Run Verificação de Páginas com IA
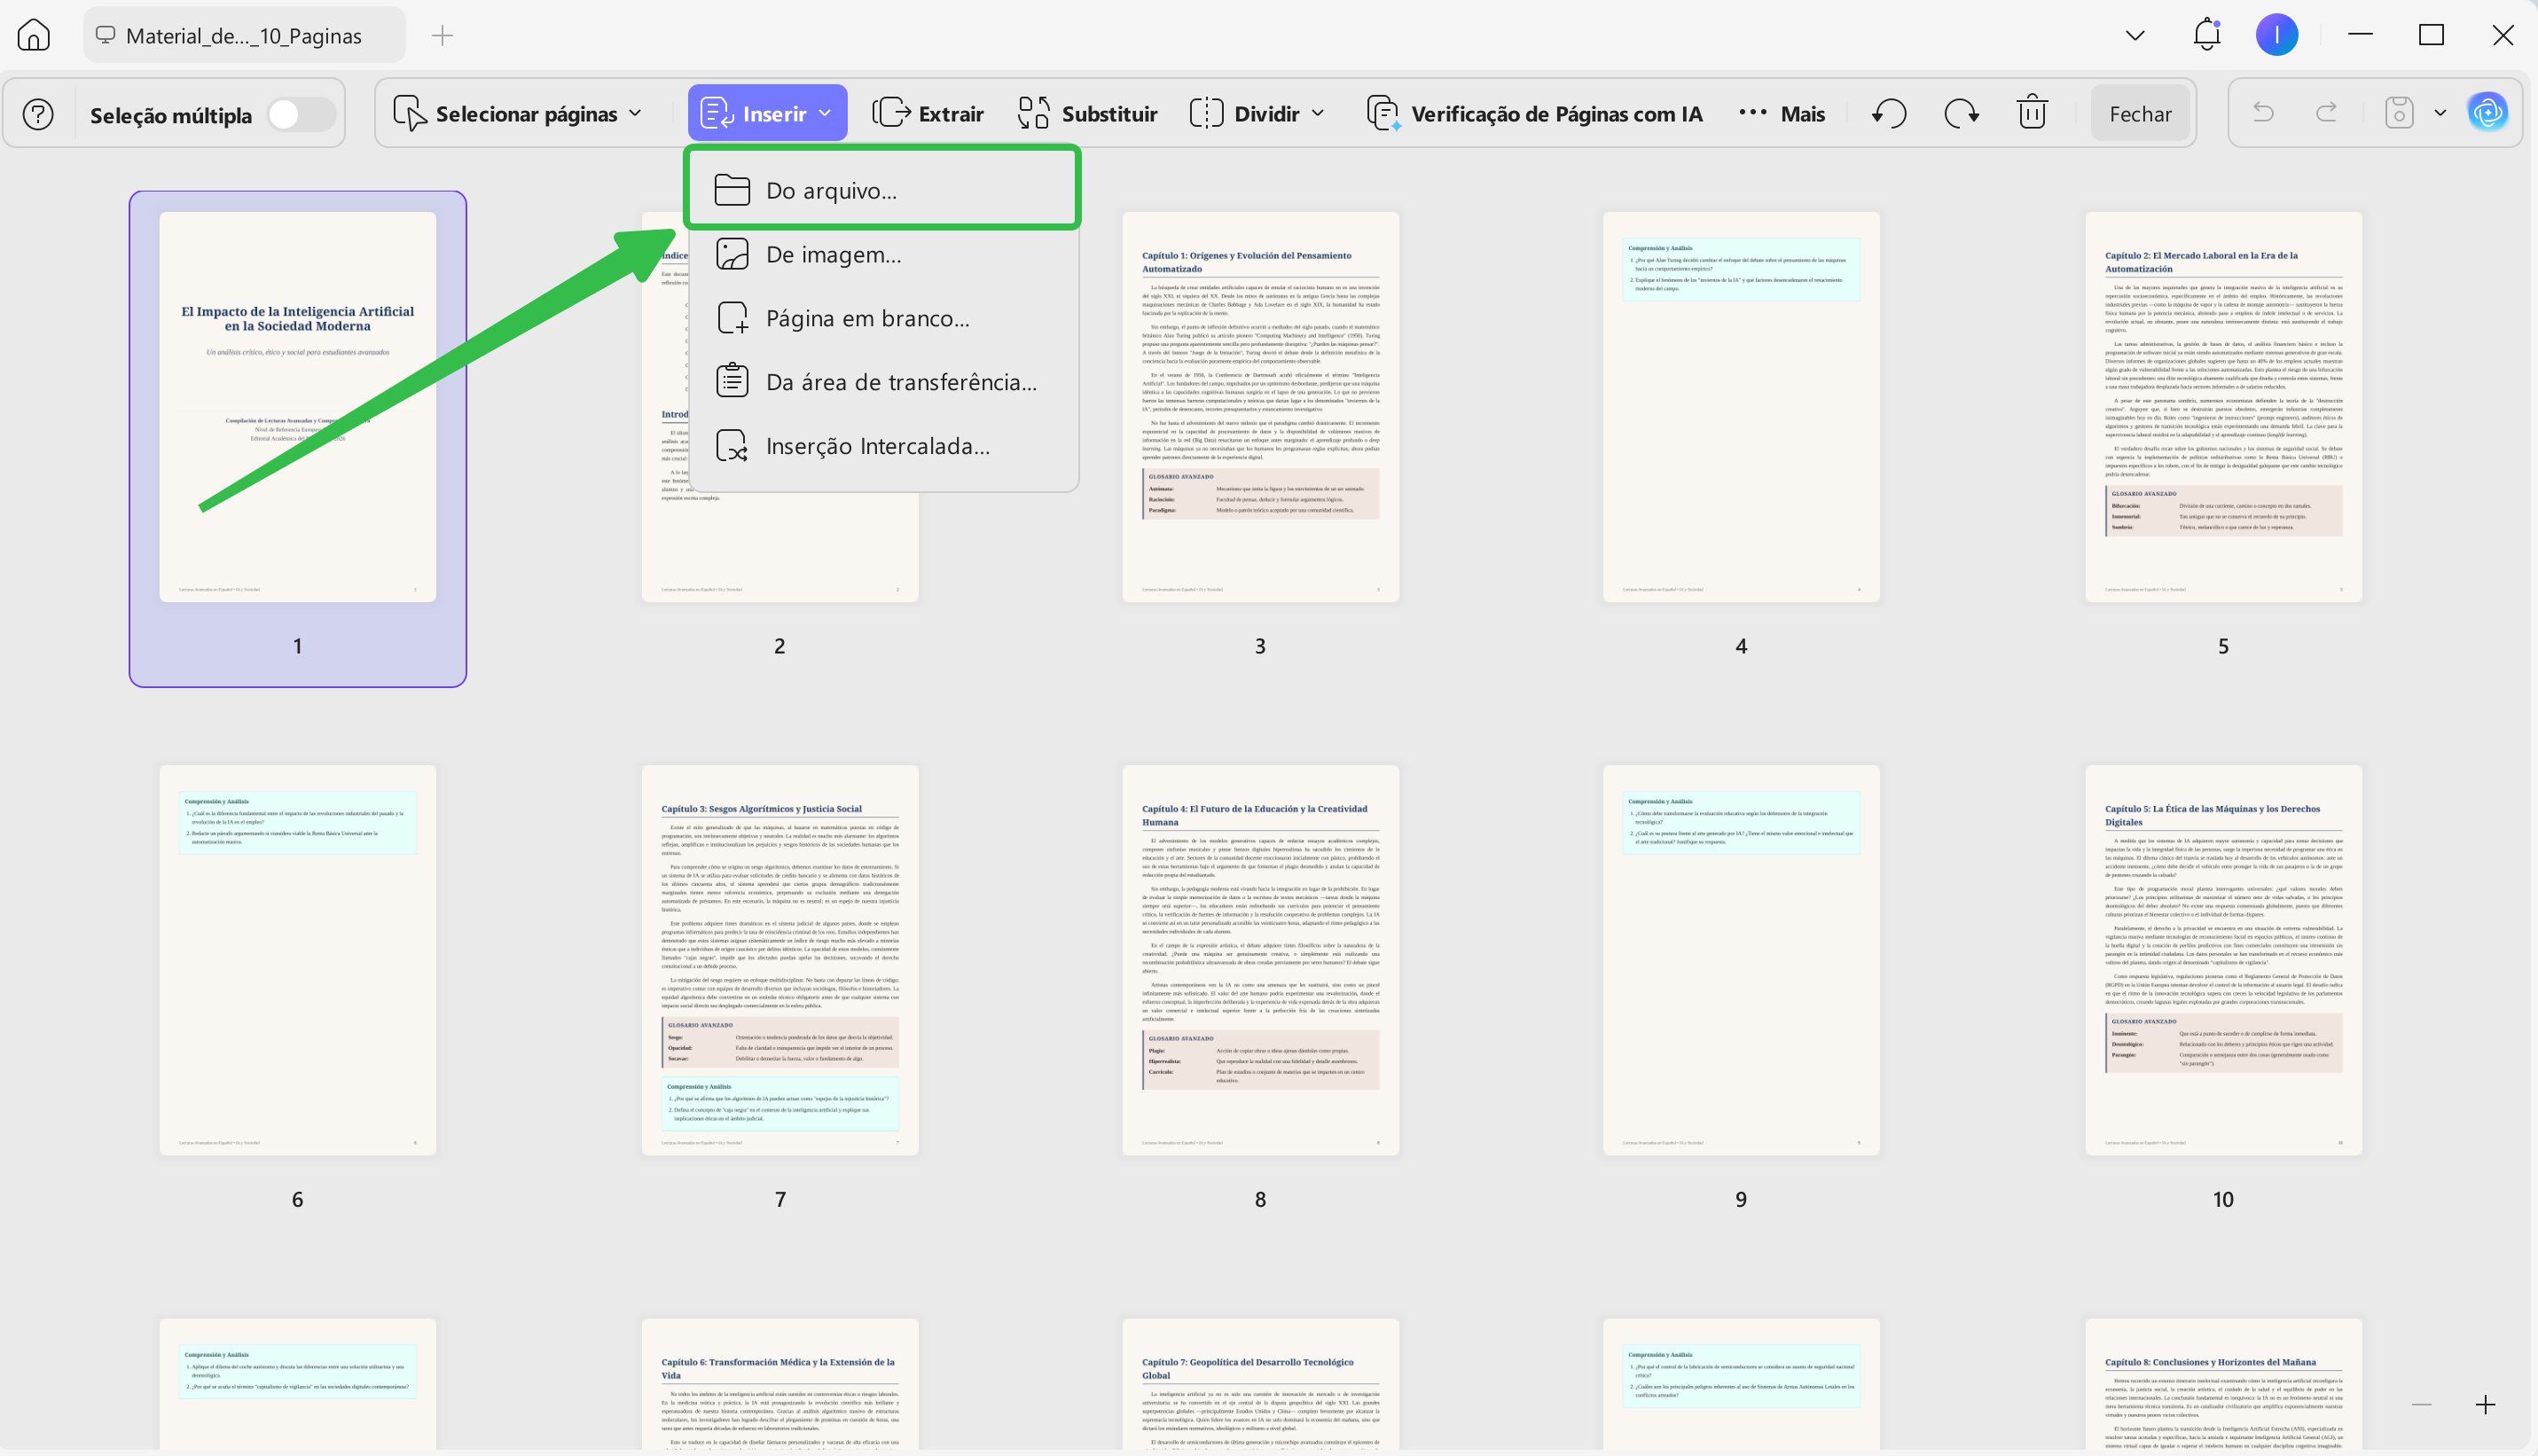 click(x=1534, y=113)
